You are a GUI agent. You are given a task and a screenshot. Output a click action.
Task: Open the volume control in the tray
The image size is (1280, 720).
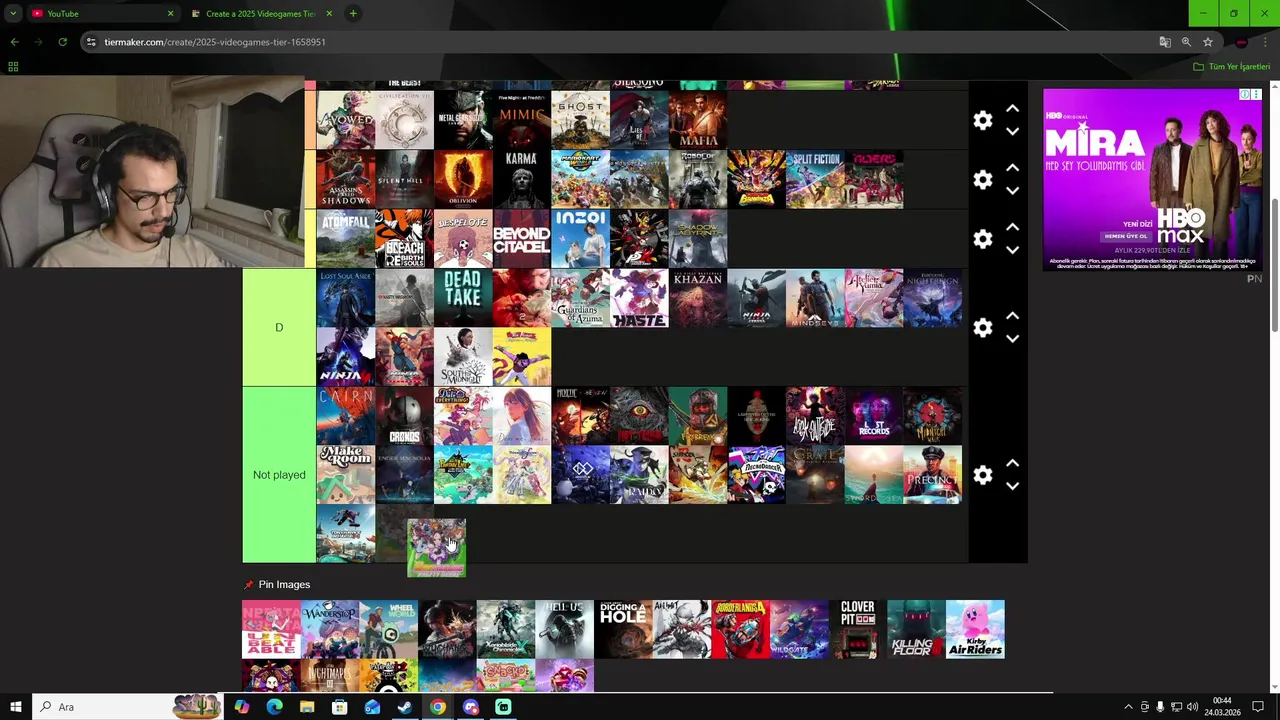tap(1192, 707)
